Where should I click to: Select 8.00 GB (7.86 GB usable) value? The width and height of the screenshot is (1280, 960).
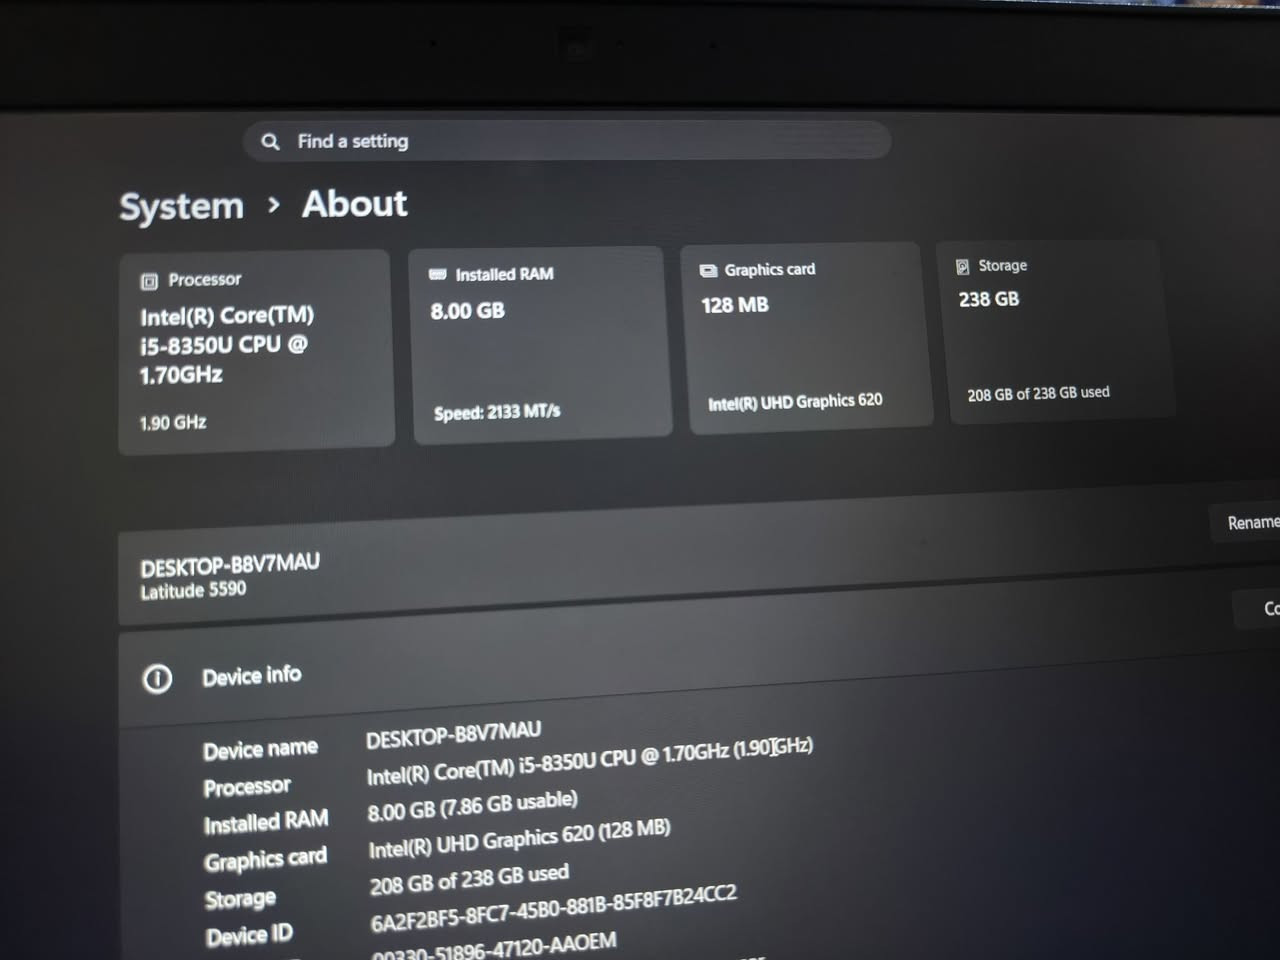[x=472, y=806]
